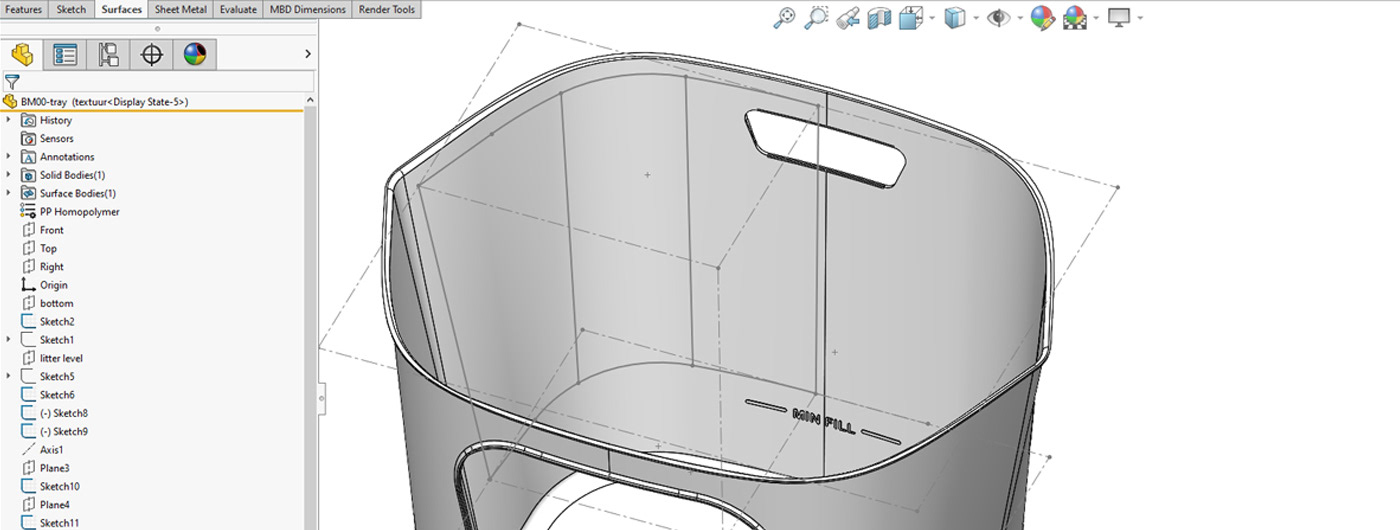Open the MBD Dimensions tab
This screenshot has height=530, width=1400.
click(308, 9)
